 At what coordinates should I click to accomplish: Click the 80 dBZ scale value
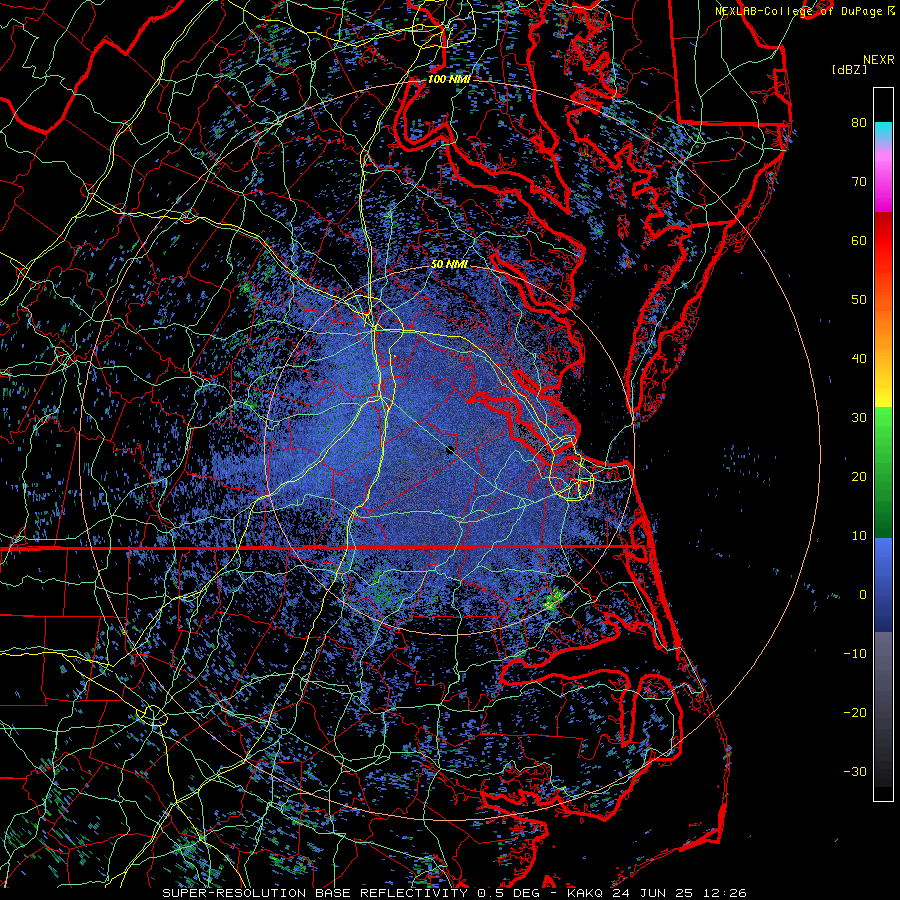pyautogui.click(x=859, y=122)
